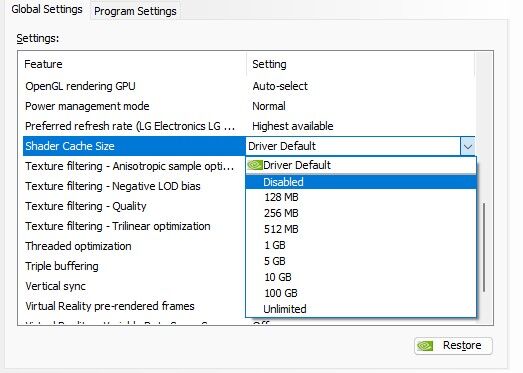The height and width of the screenshot is (373, 523).
Task: Click the Vertical sync feature row
Action: coord(134,286)
